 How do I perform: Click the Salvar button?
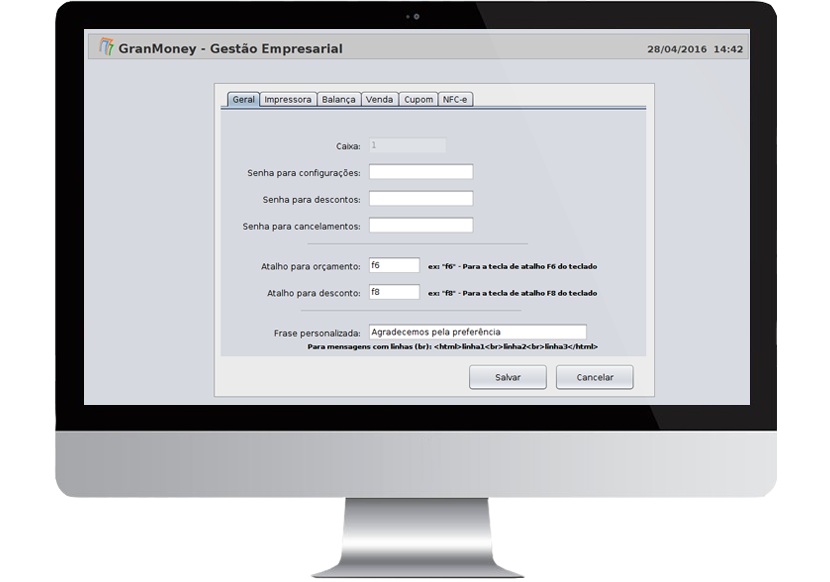(508, 377)
